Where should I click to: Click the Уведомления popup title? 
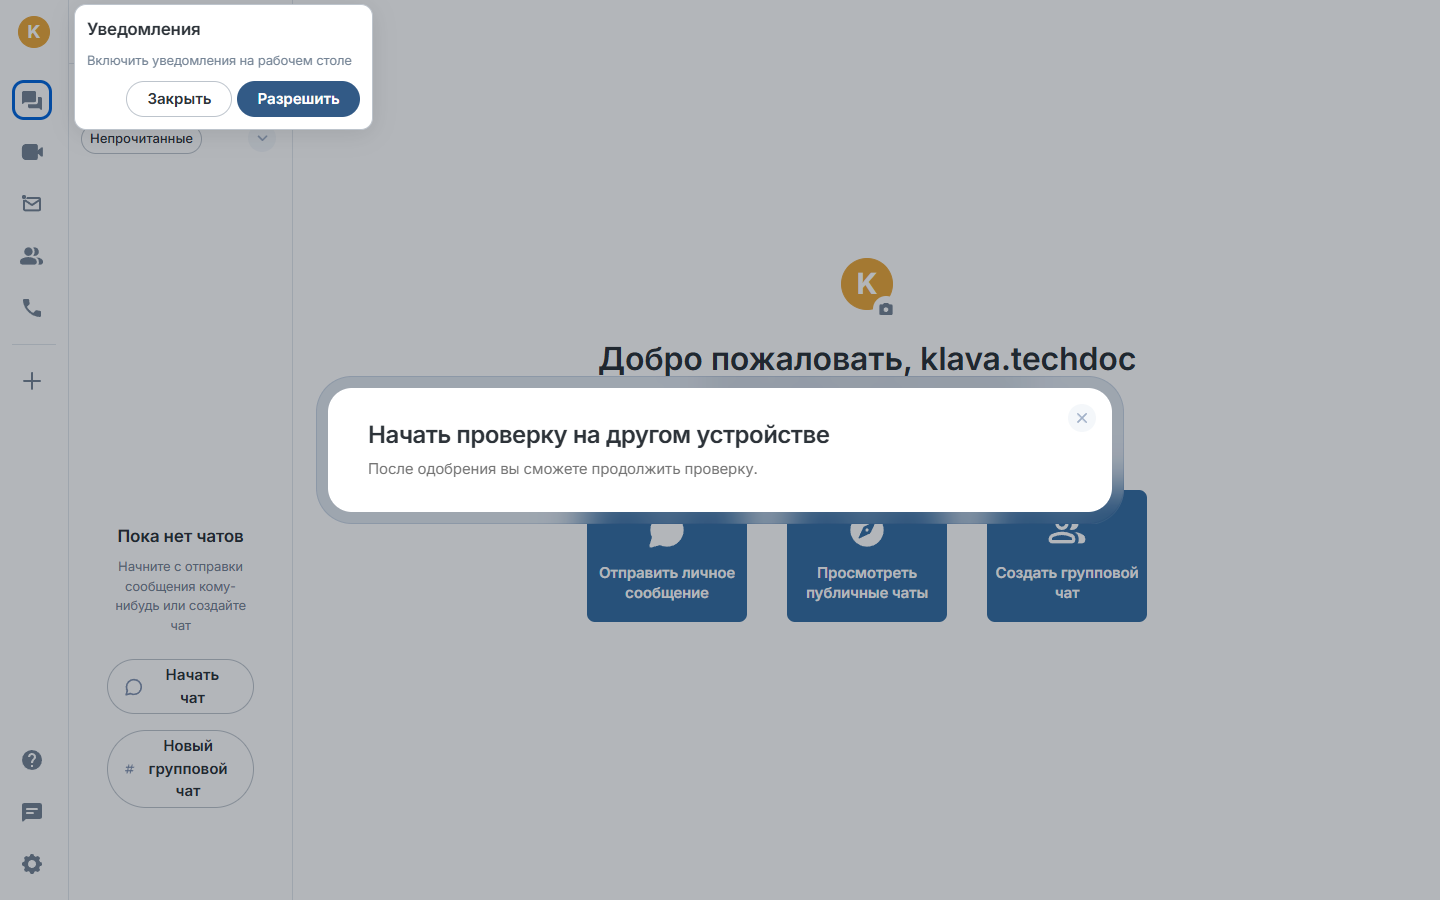pyautogui.click(x=144, y=30)
